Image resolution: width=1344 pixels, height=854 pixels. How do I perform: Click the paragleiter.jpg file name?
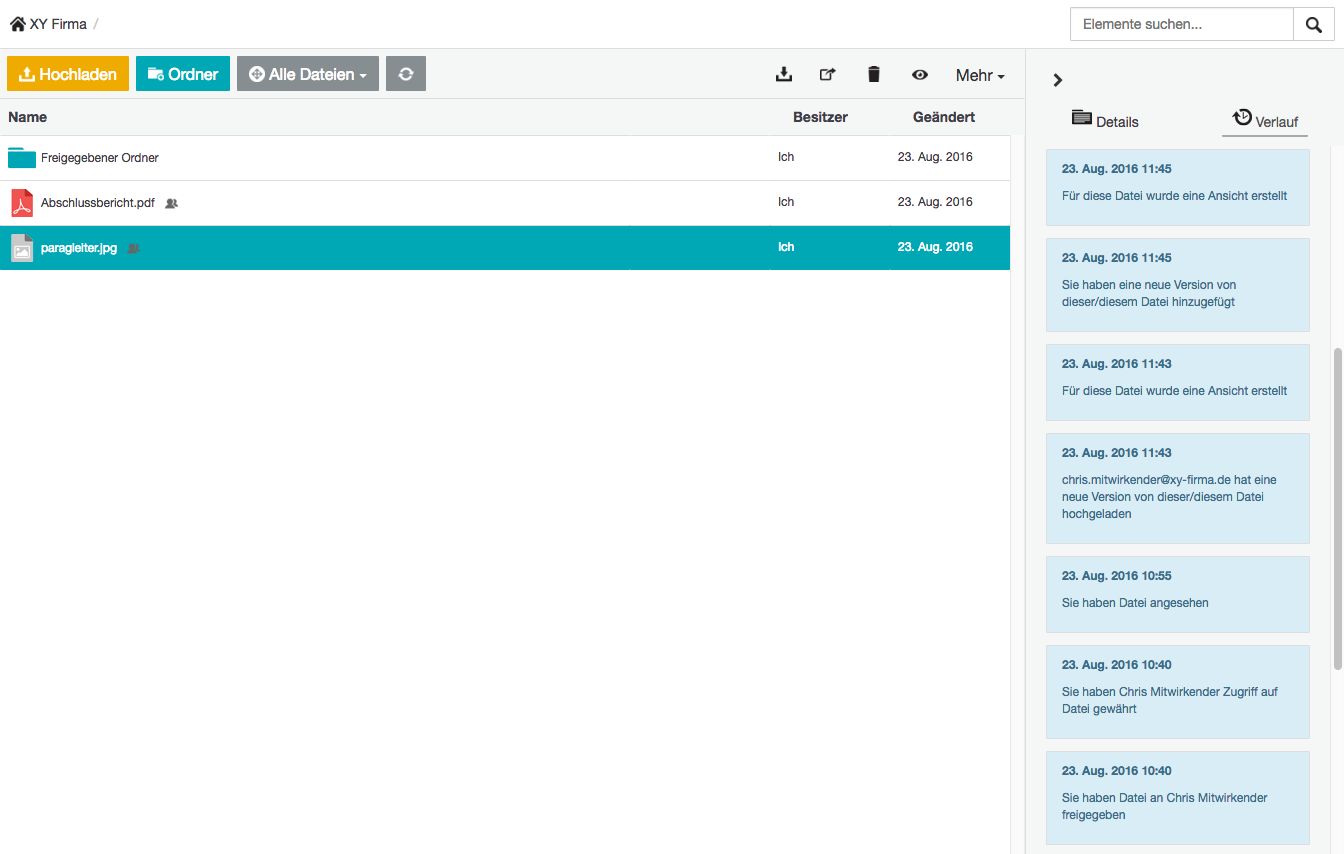pos(79,248)
